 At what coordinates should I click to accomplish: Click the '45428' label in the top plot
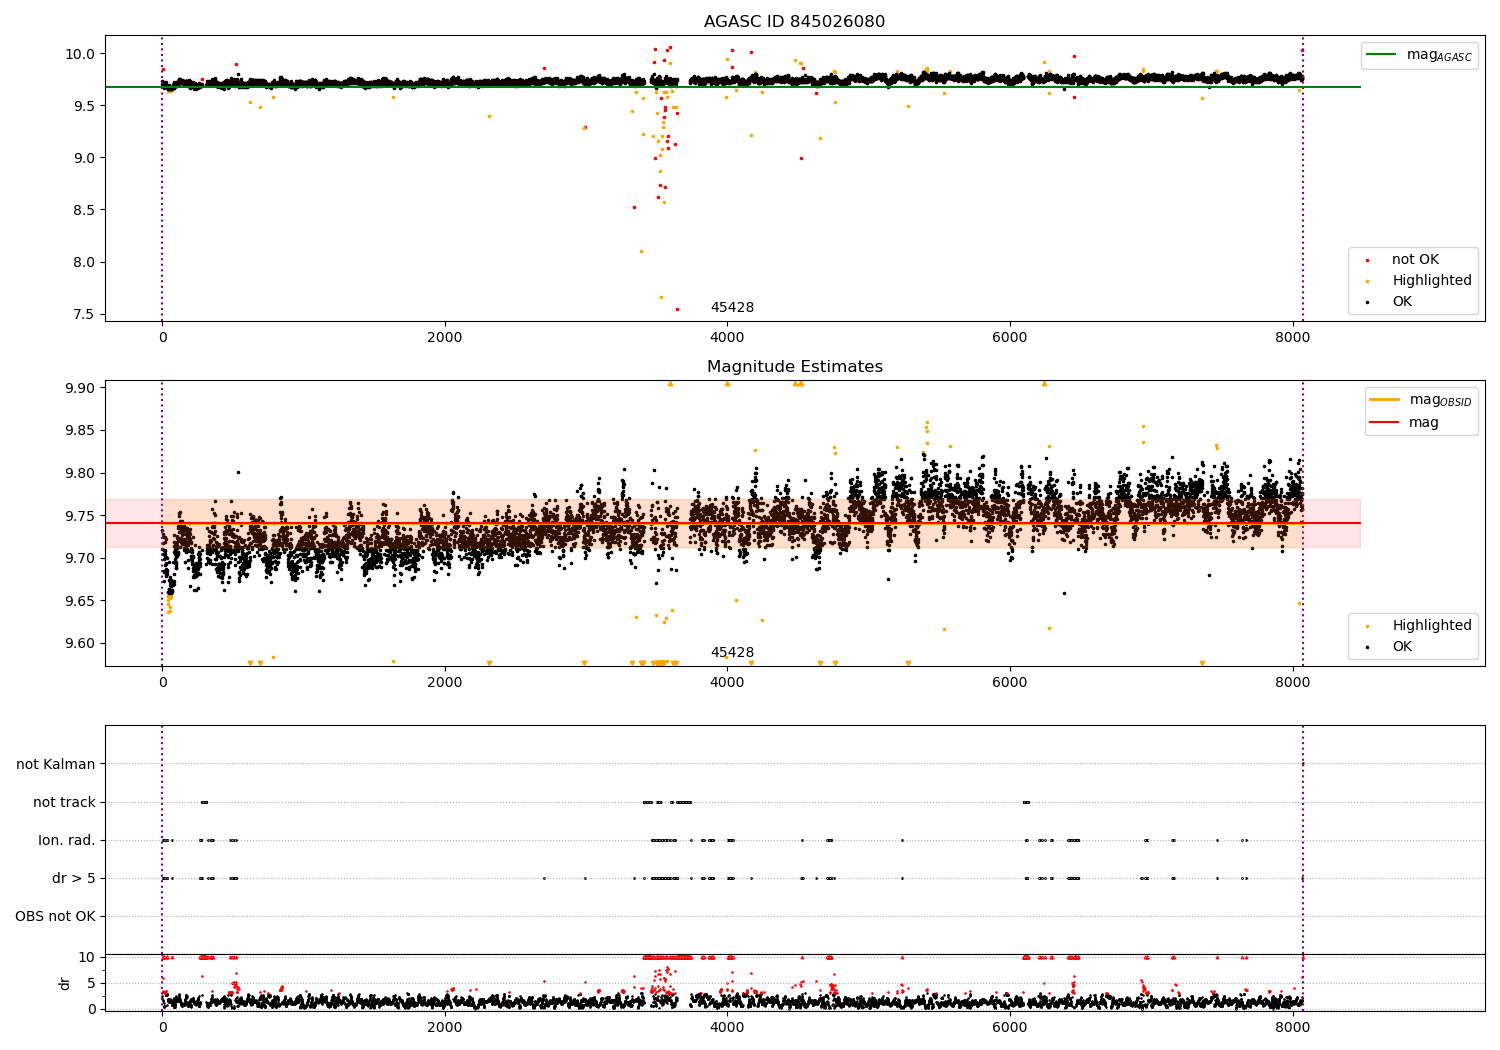click(732, 308)
